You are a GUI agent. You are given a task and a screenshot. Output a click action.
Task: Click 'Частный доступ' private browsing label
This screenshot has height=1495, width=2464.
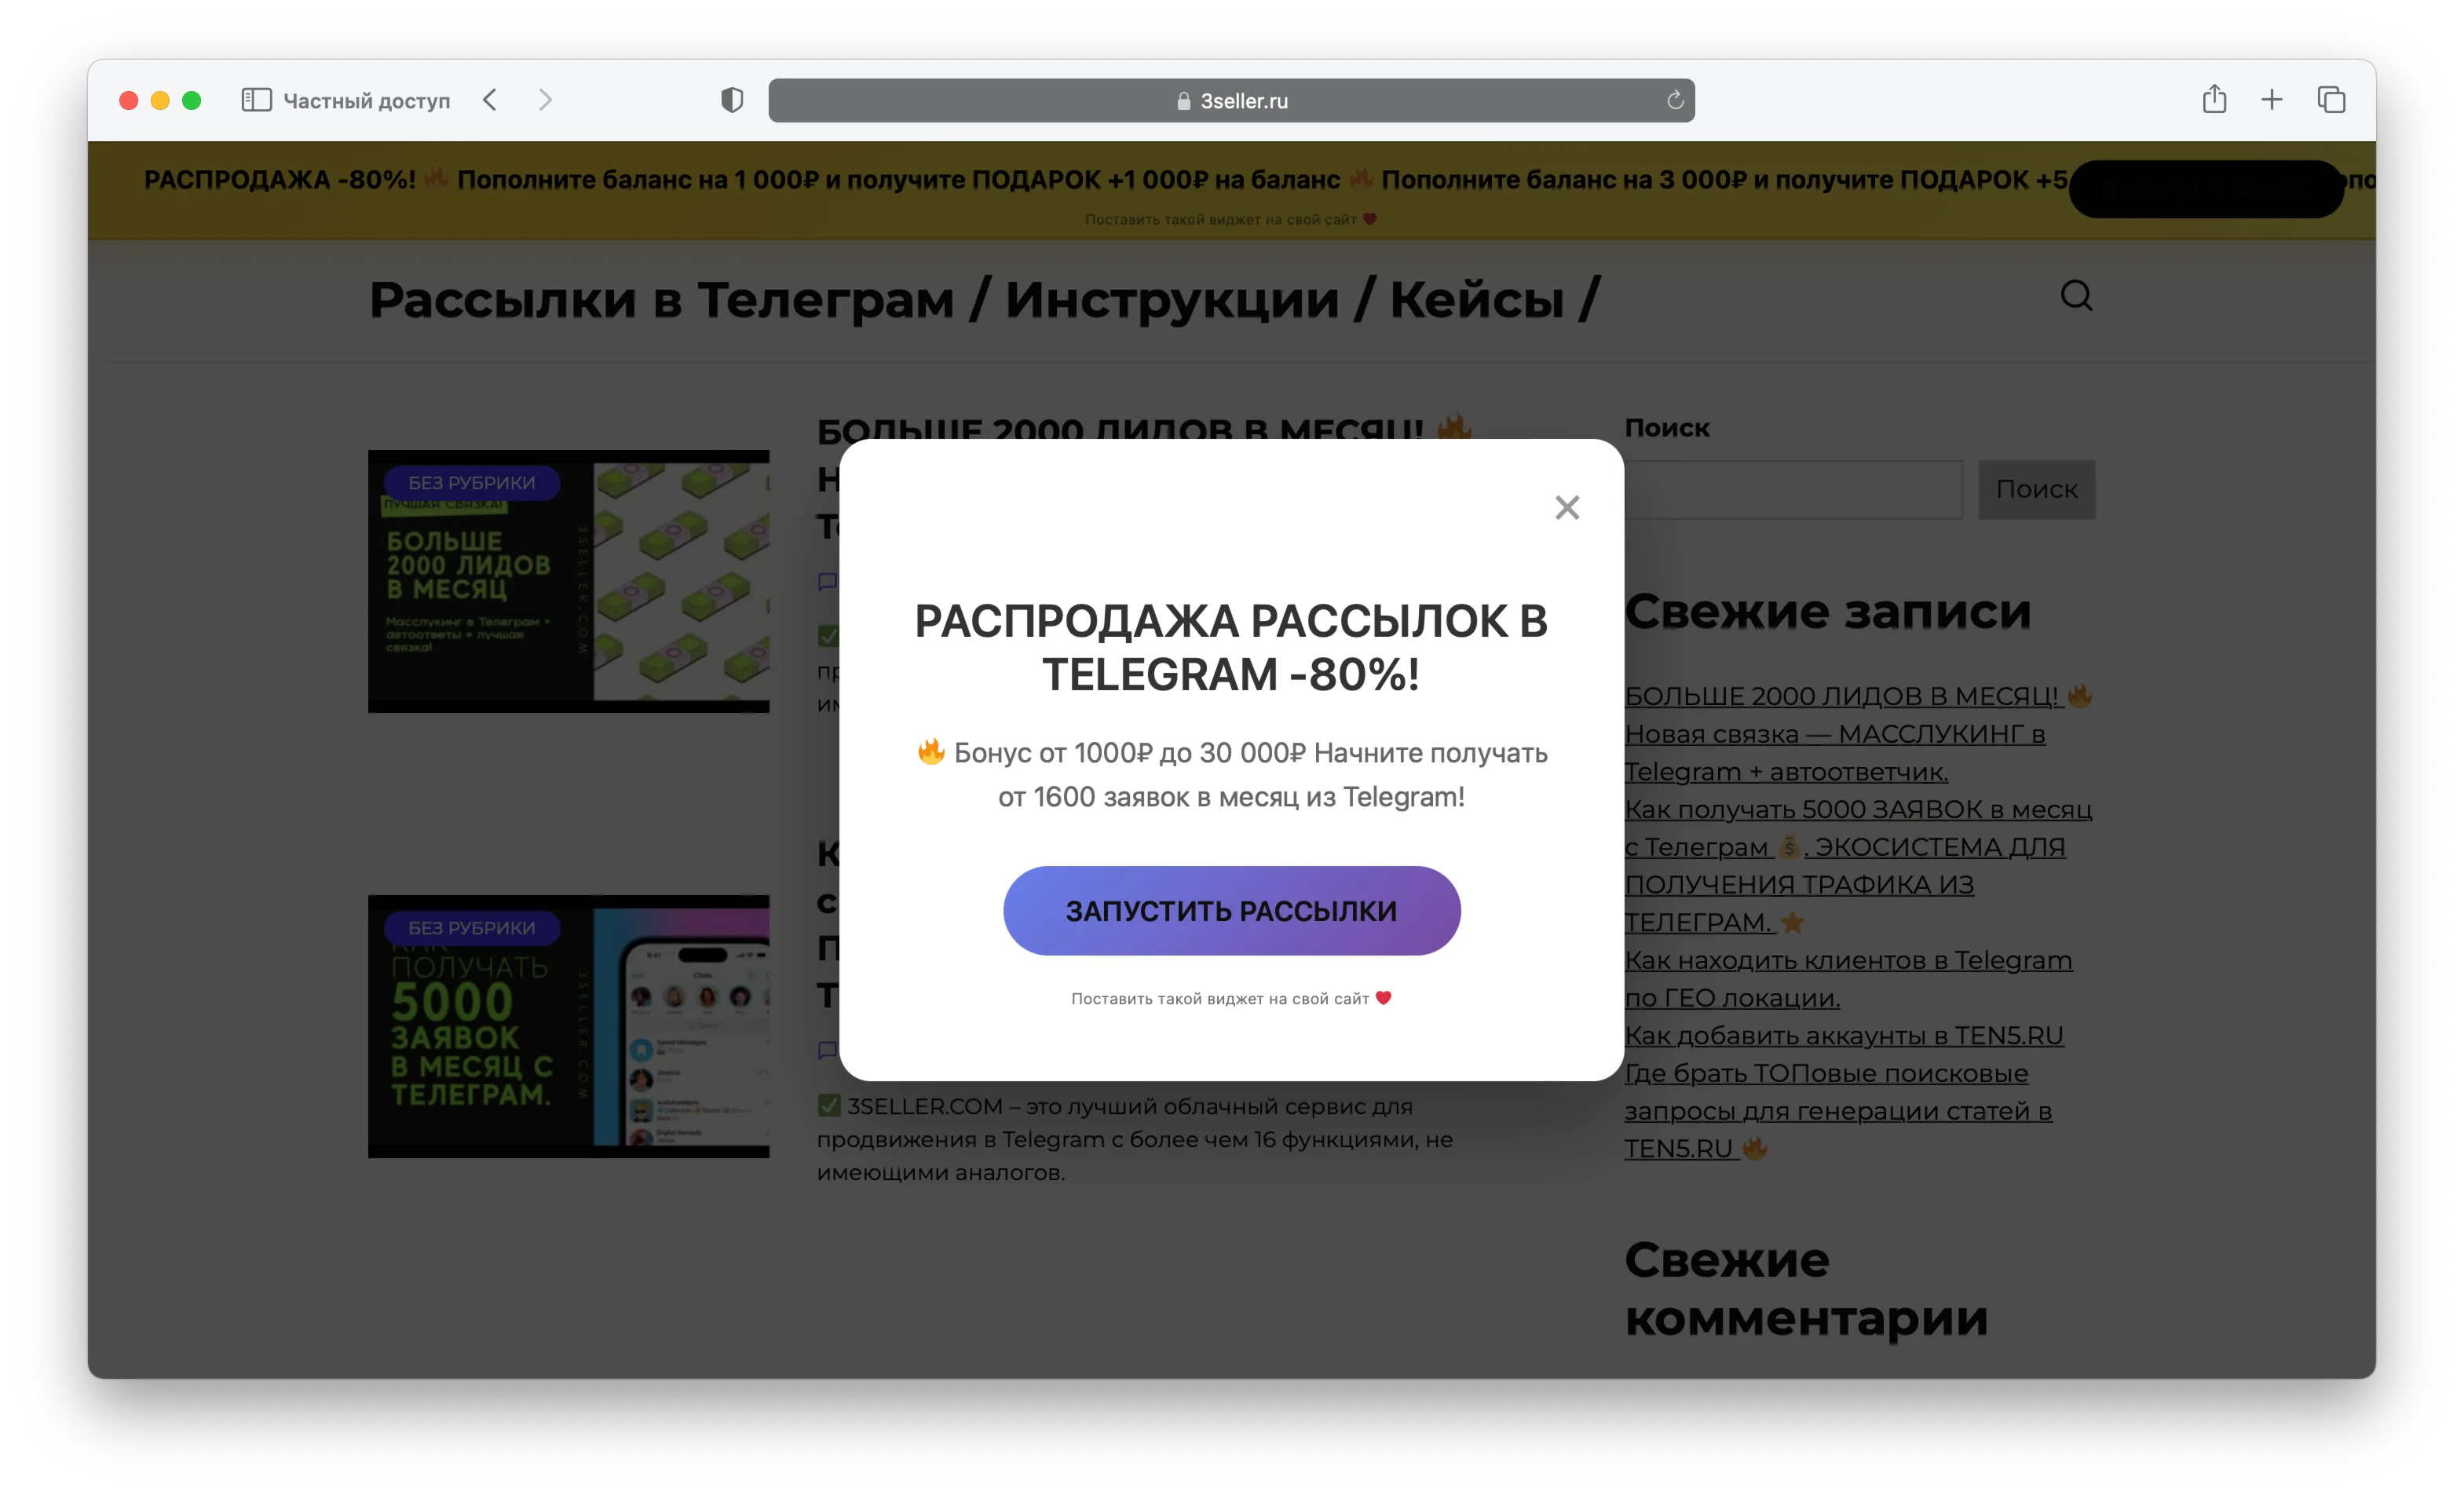click(x=367, y=100)
